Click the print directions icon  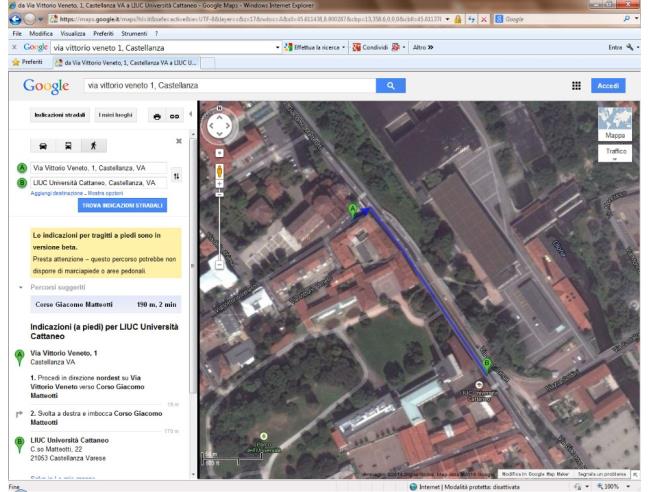[156, 116]
